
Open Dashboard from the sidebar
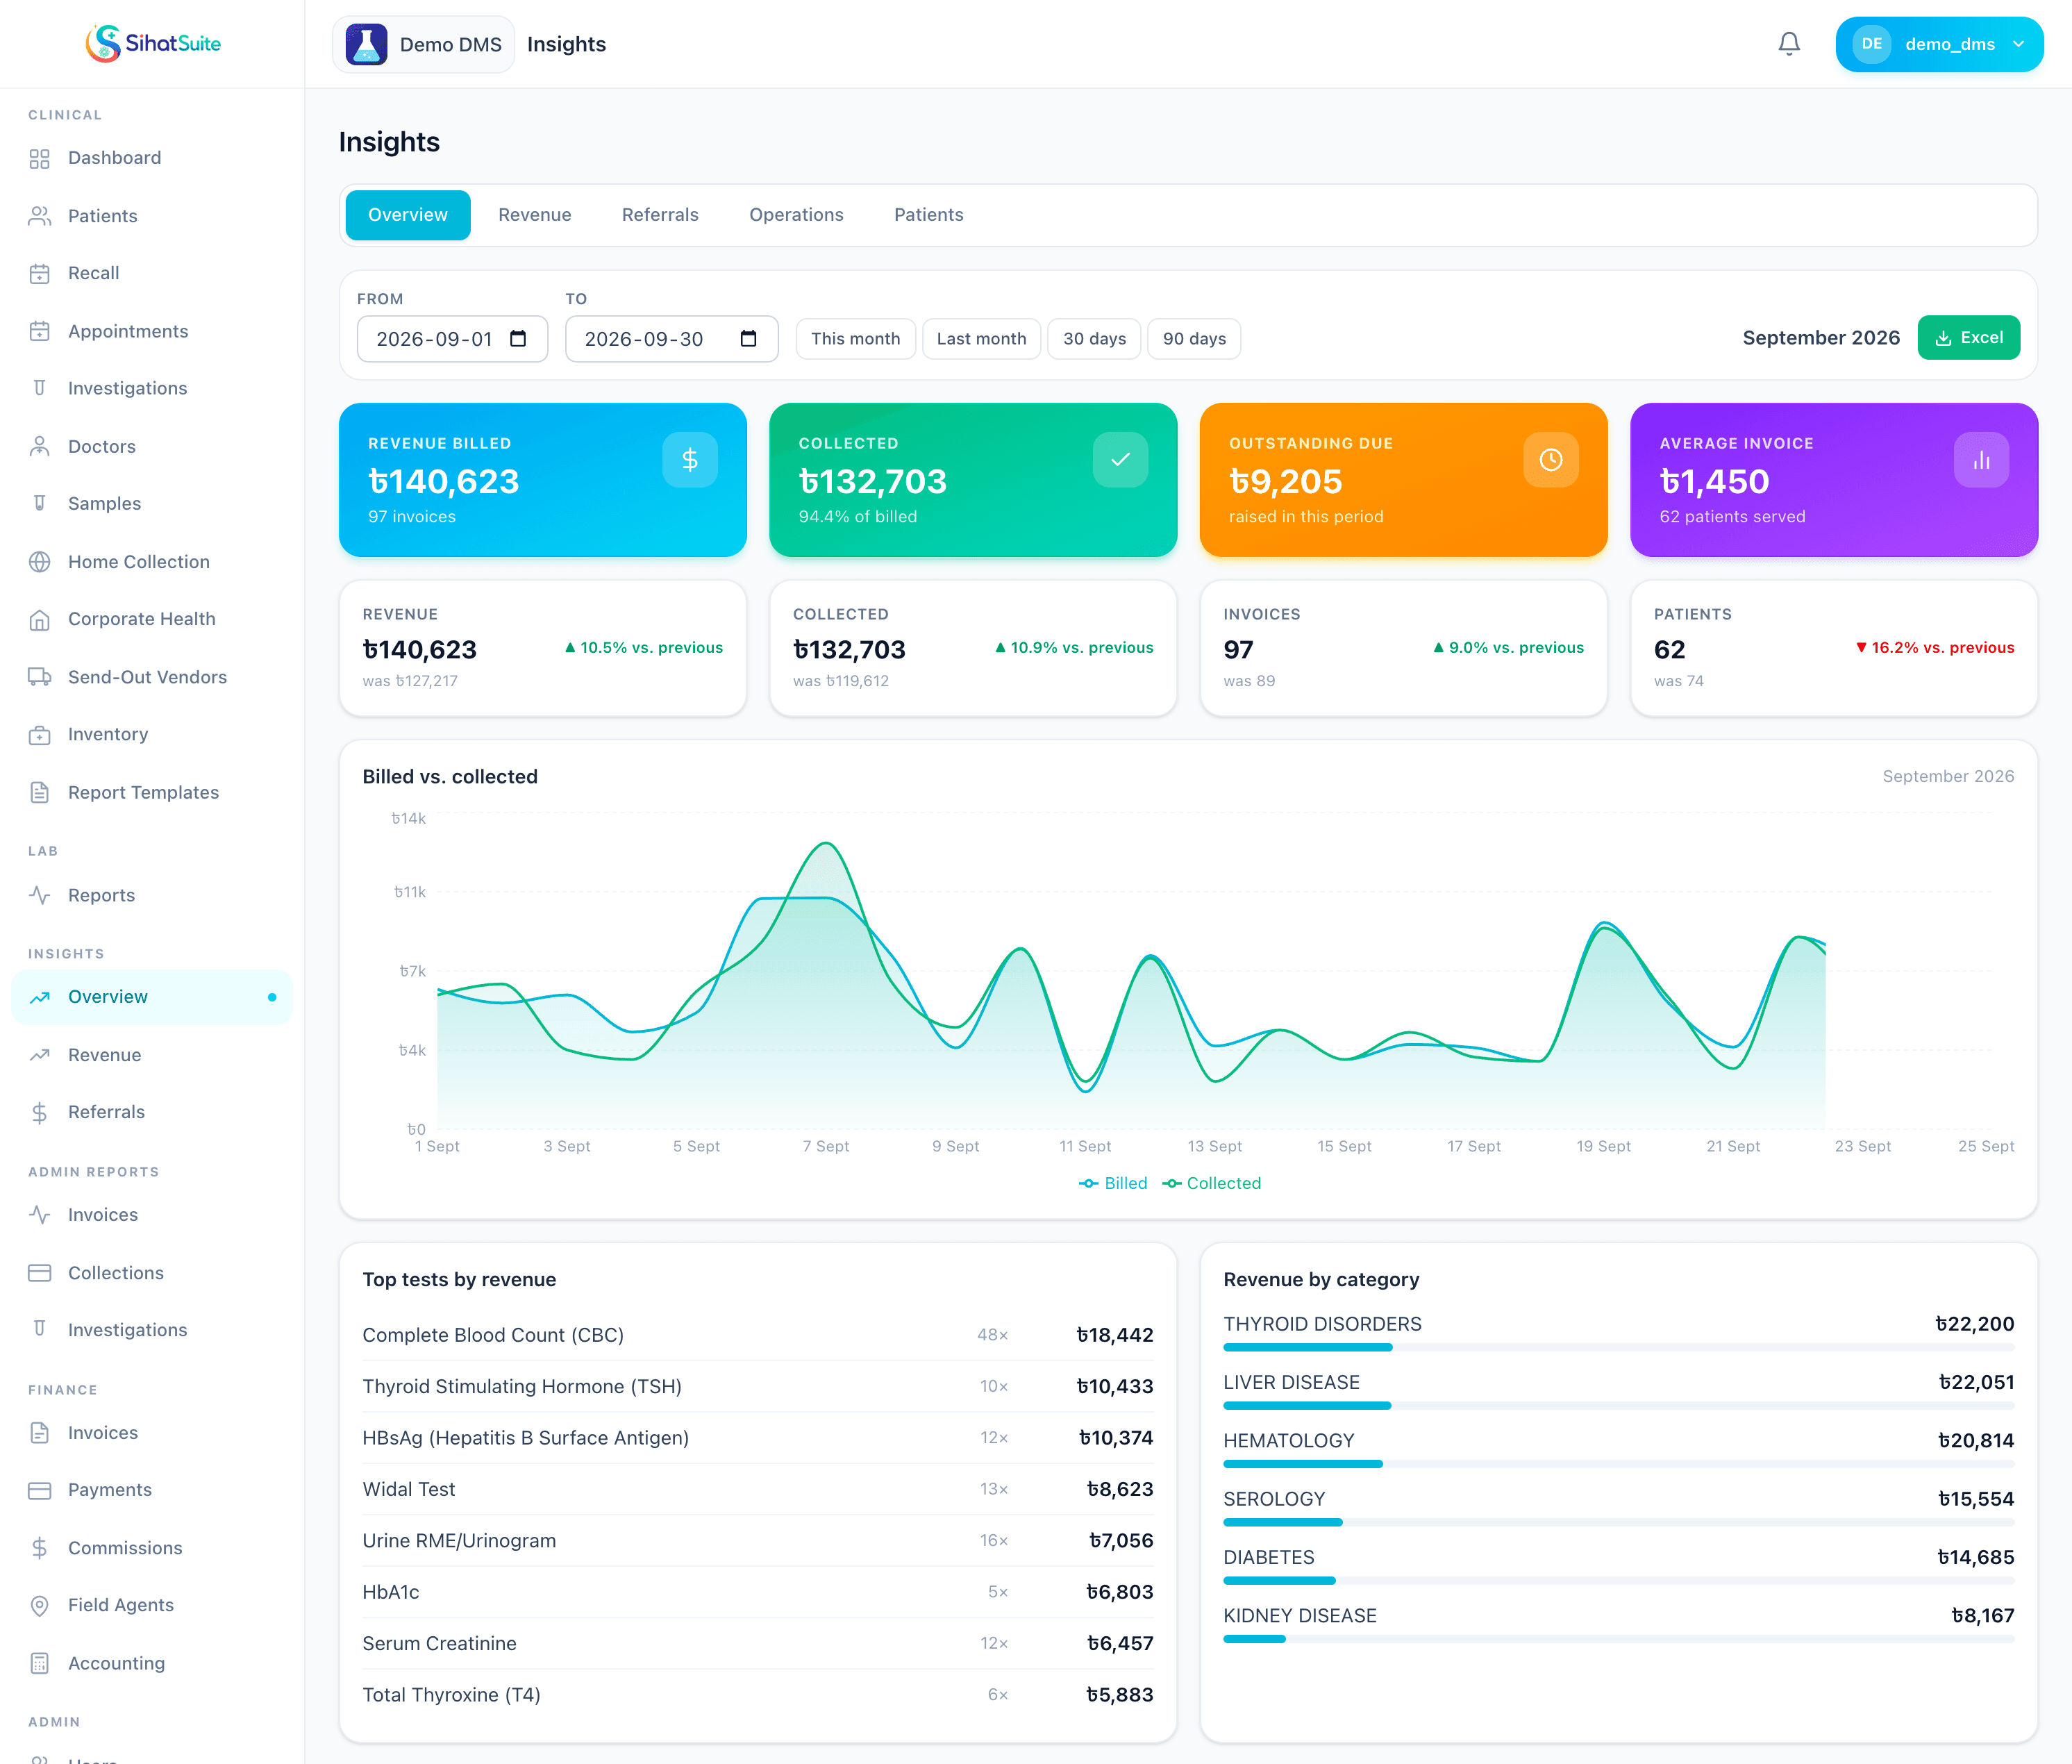point(152,158)
